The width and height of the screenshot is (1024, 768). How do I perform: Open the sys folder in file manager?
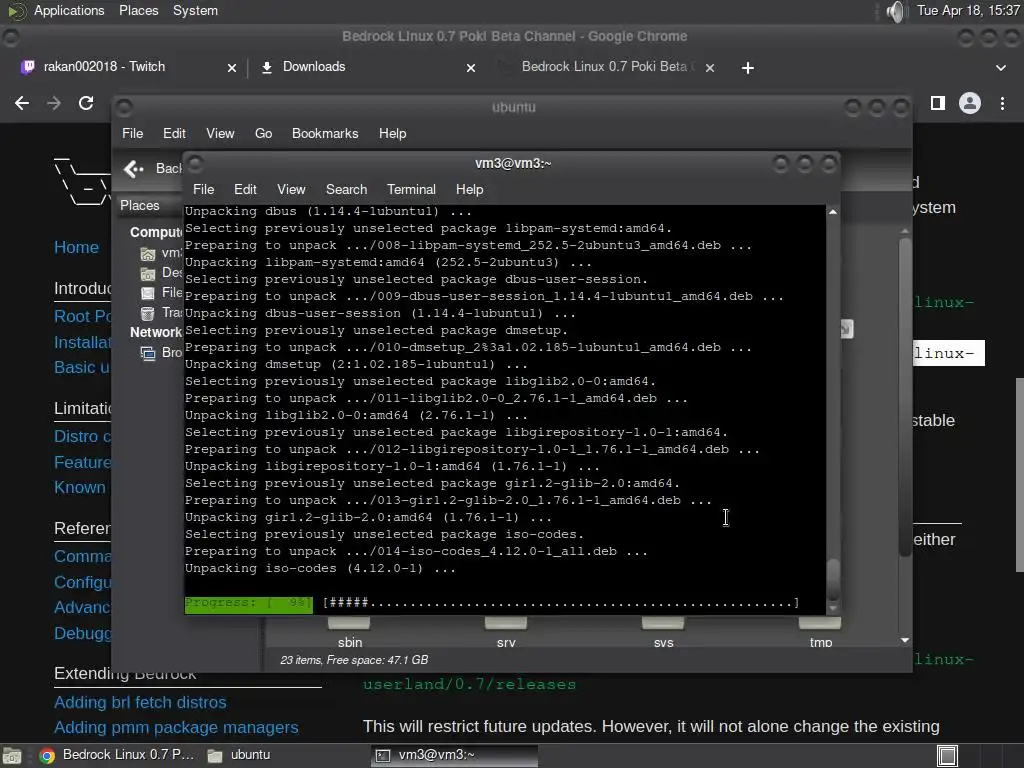point(664,632)
